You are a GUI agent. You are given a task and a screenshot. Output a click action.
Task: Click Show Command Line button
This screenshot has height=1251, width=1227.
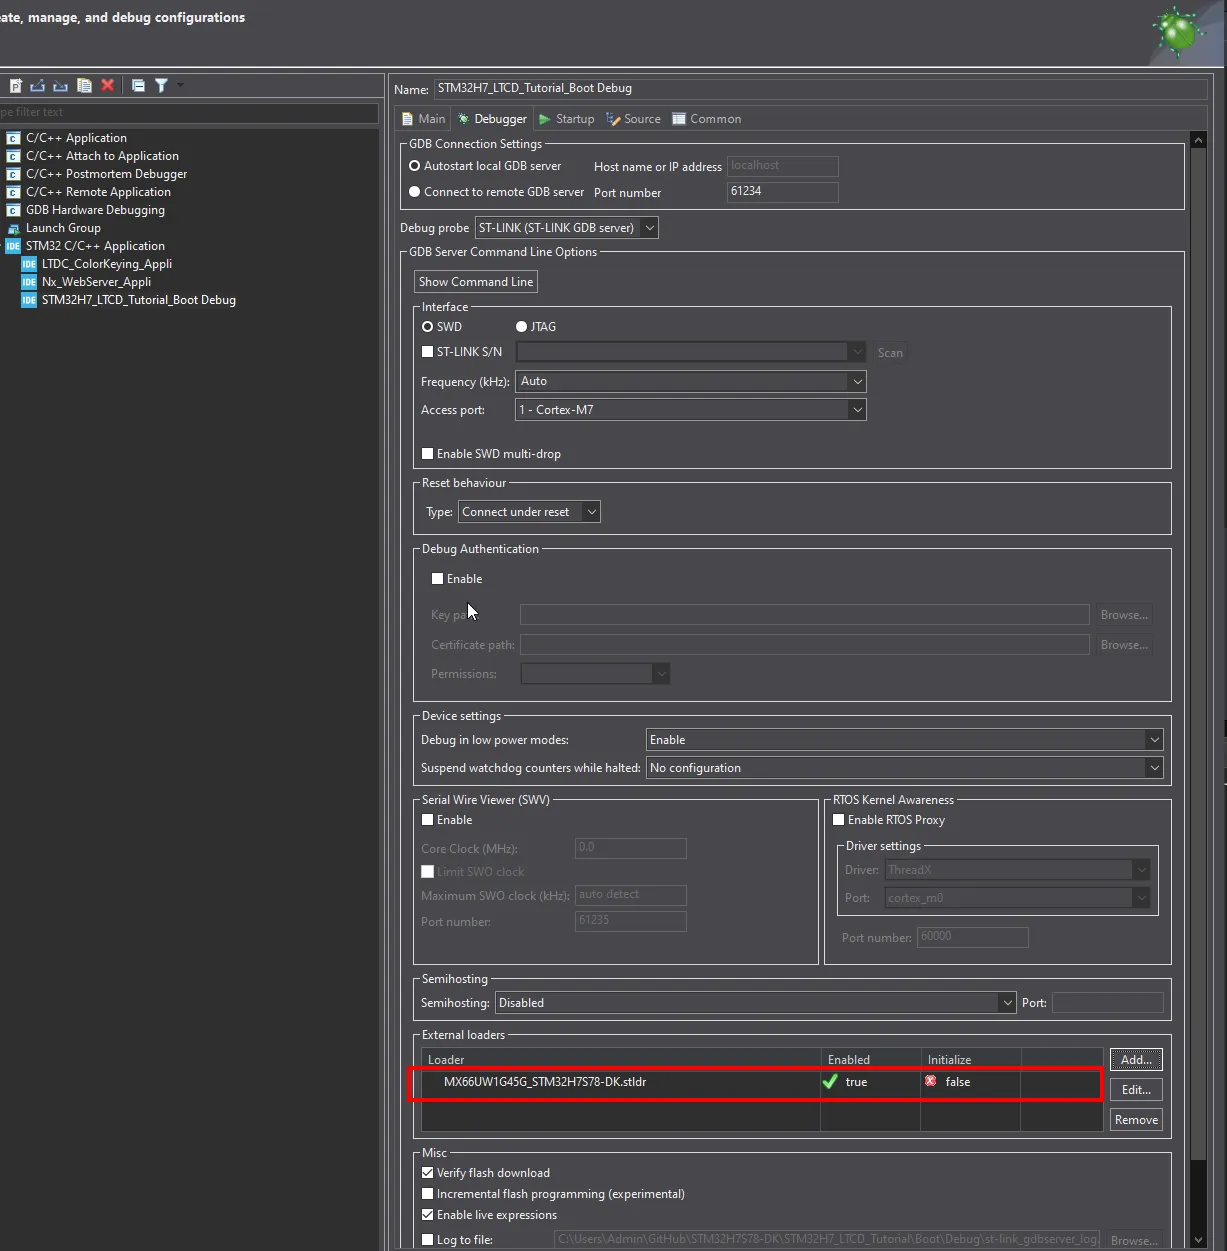[x=476, y=282]
